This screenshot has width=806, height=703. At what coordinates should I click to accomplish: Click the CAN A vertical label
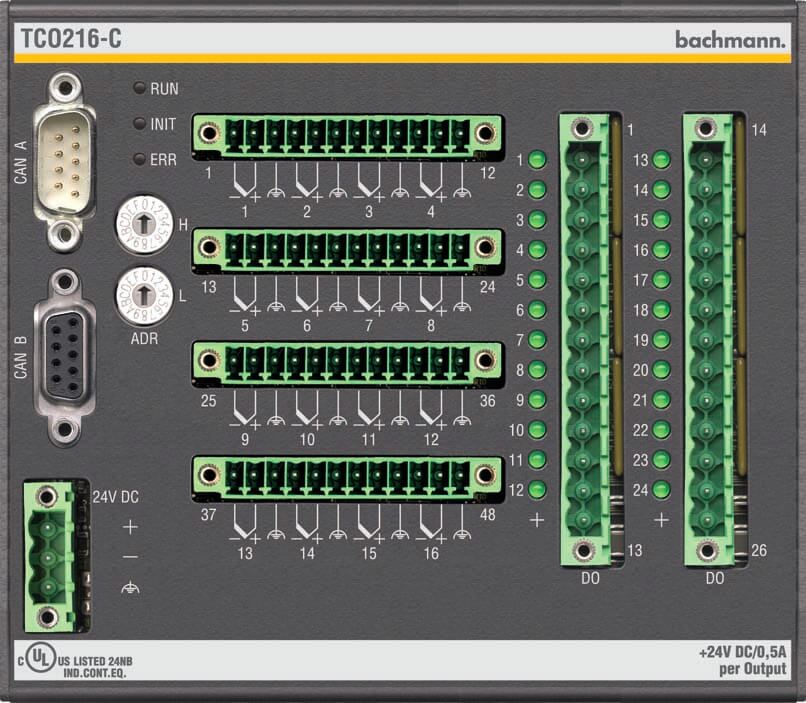(21, 162)
